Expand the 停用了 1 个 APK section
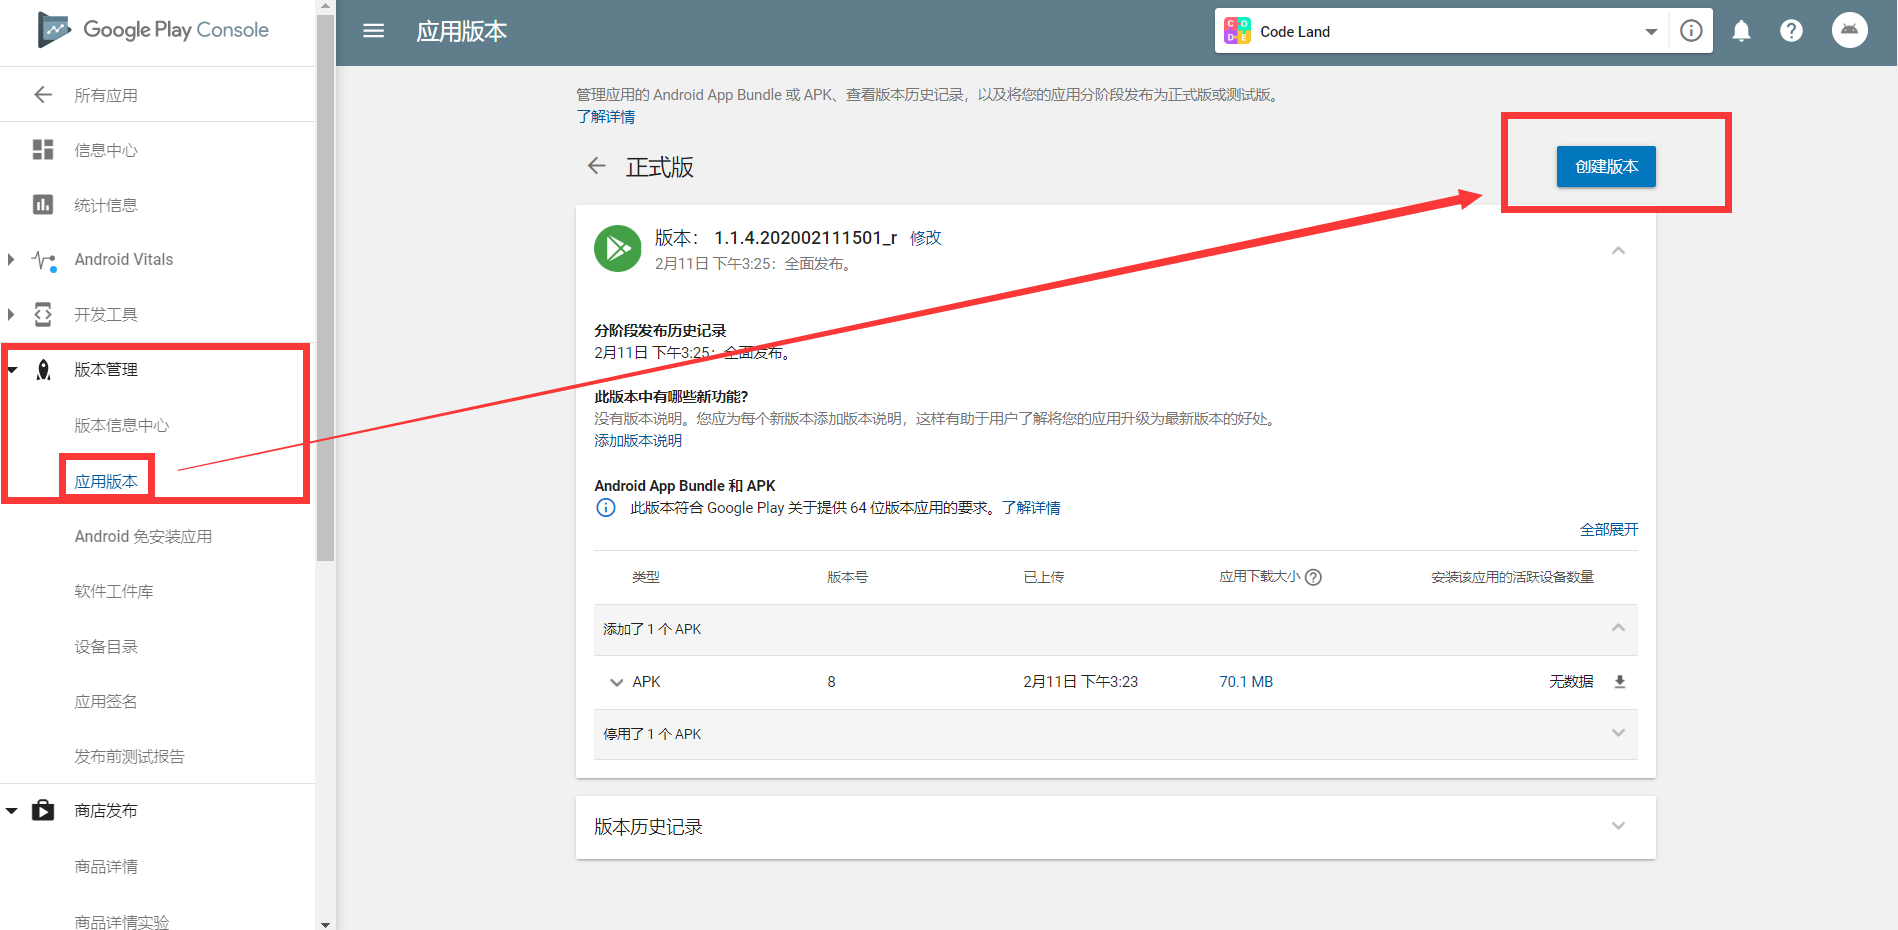Screen dimensions: 1898x930 pyautogui.click(x=1618, y=733)
